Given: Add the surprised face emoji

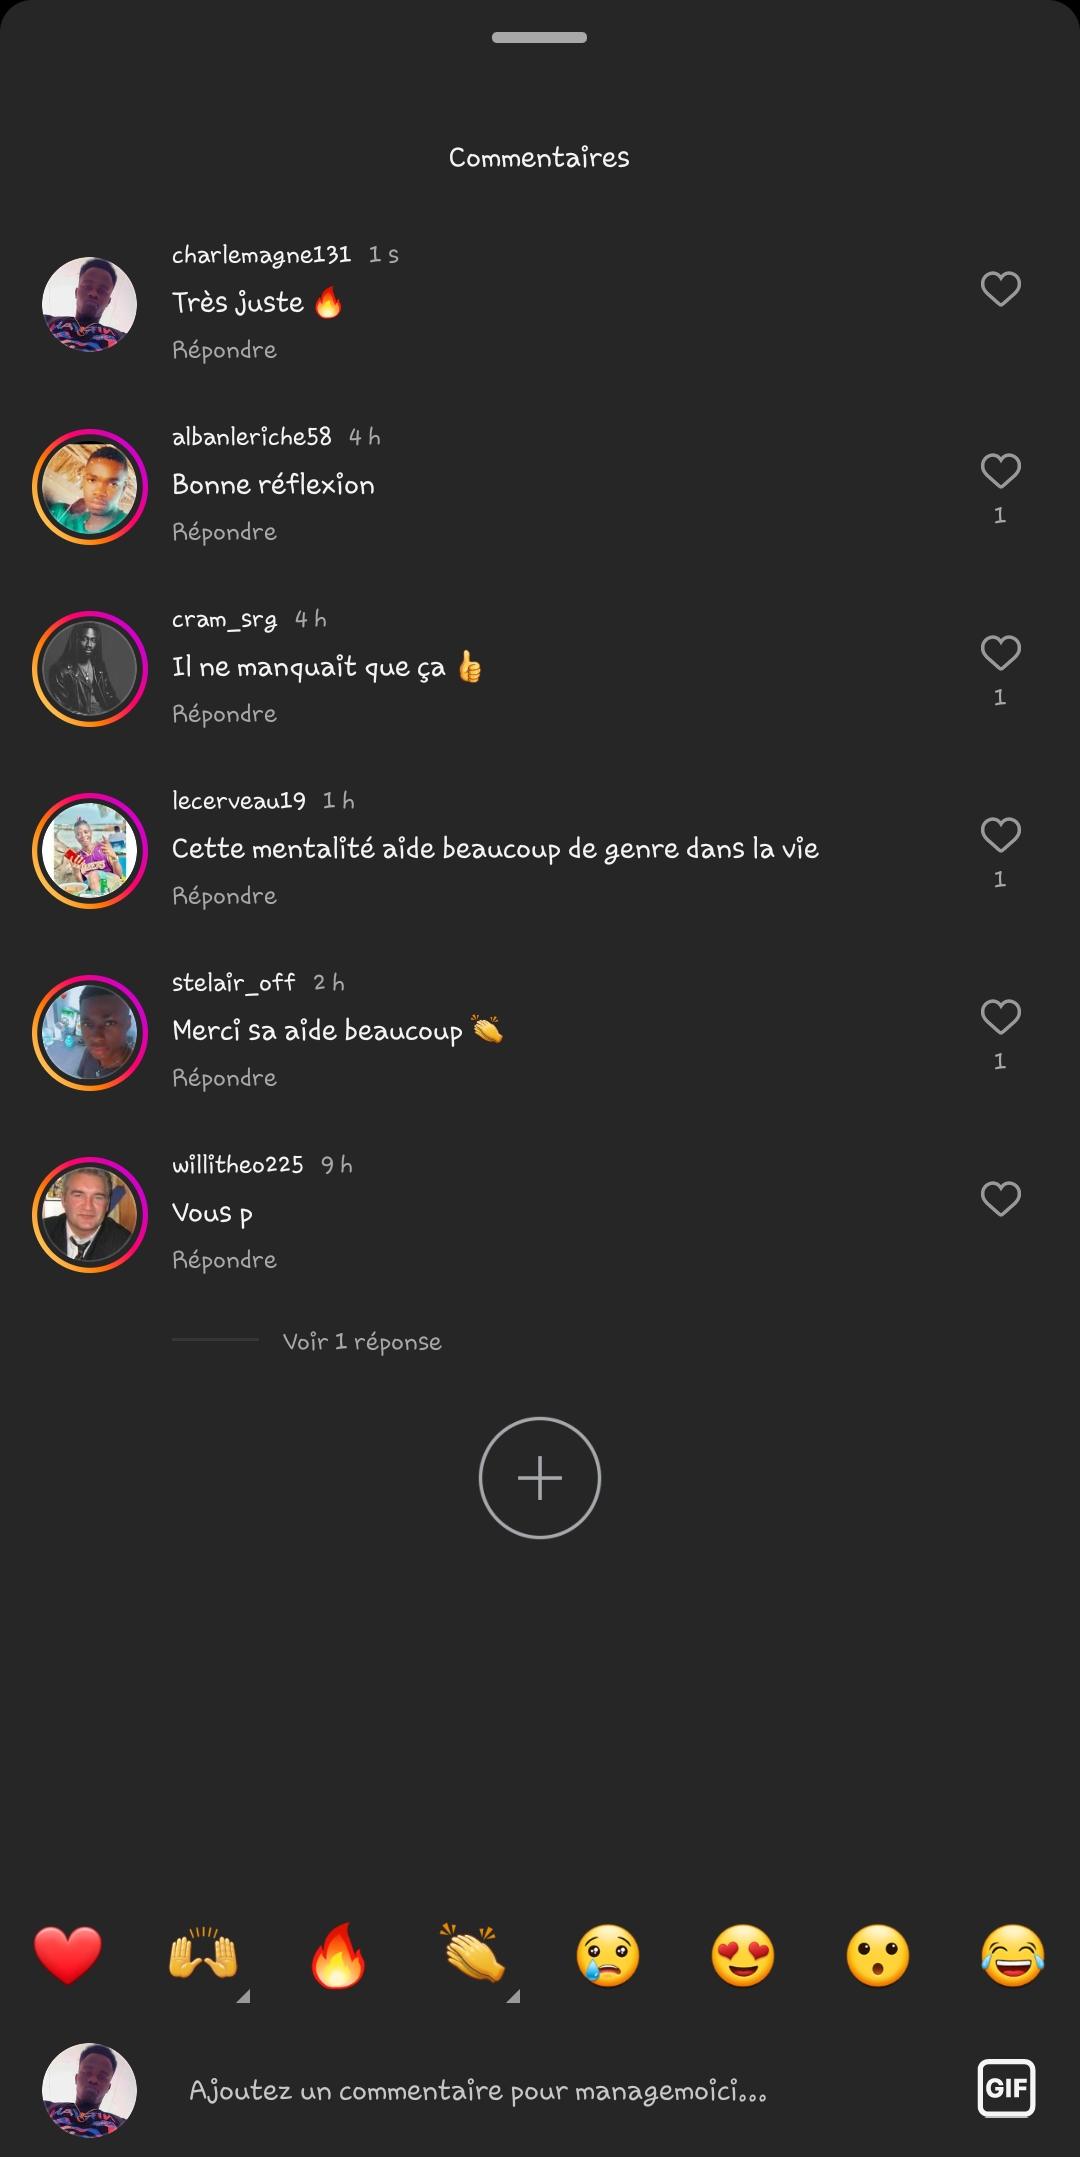Looking at the screenshot, I should point(878,1955).
